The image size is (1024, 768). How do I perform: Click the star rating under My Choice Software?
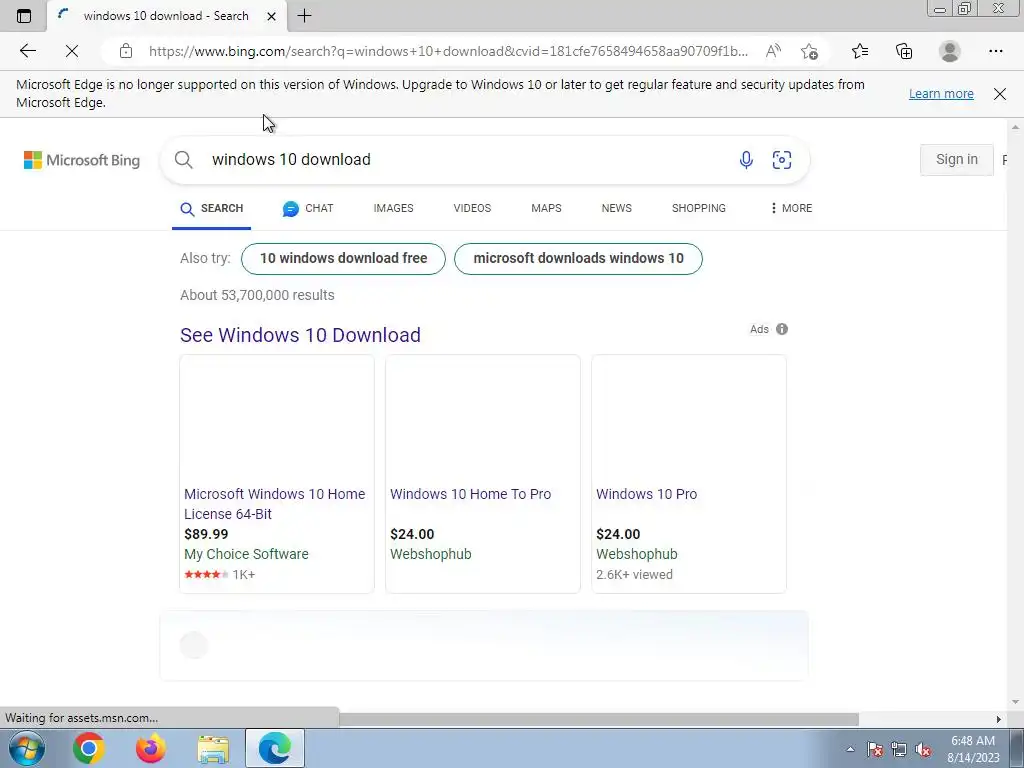206,575
